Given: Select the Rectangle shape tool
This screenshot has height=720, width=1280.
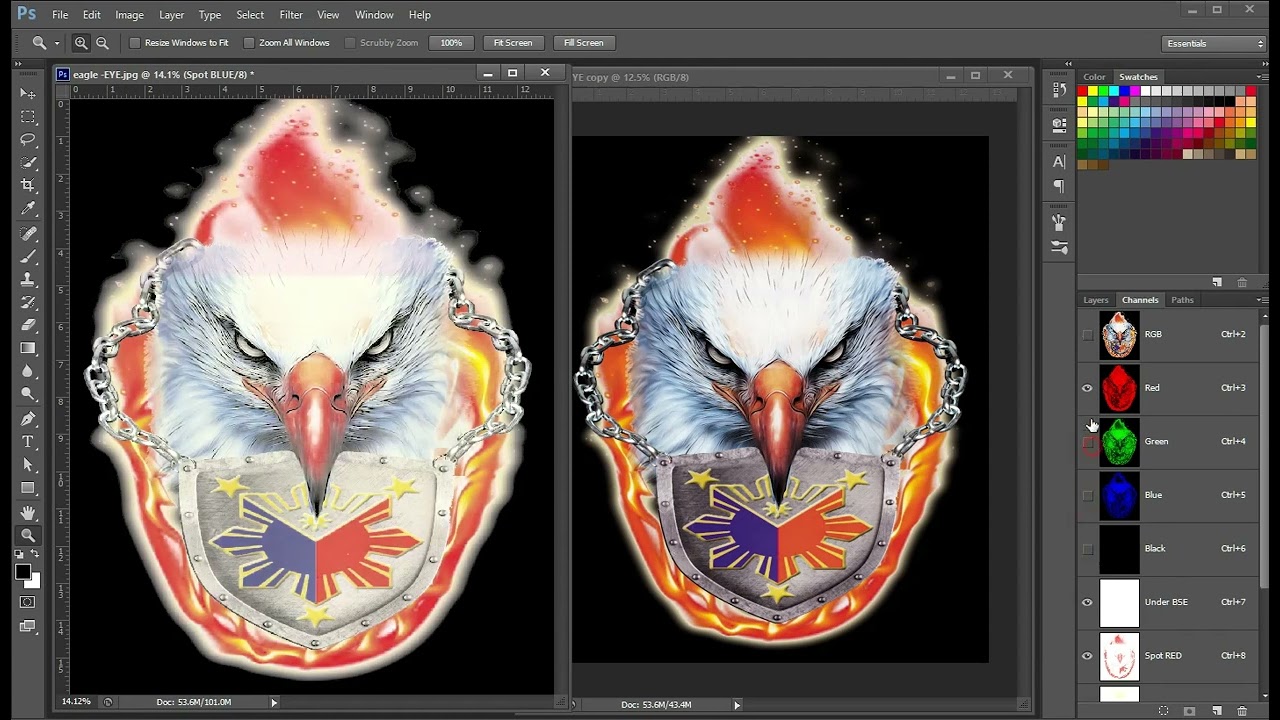Looking at the screenshot, I should click(28, 488).
